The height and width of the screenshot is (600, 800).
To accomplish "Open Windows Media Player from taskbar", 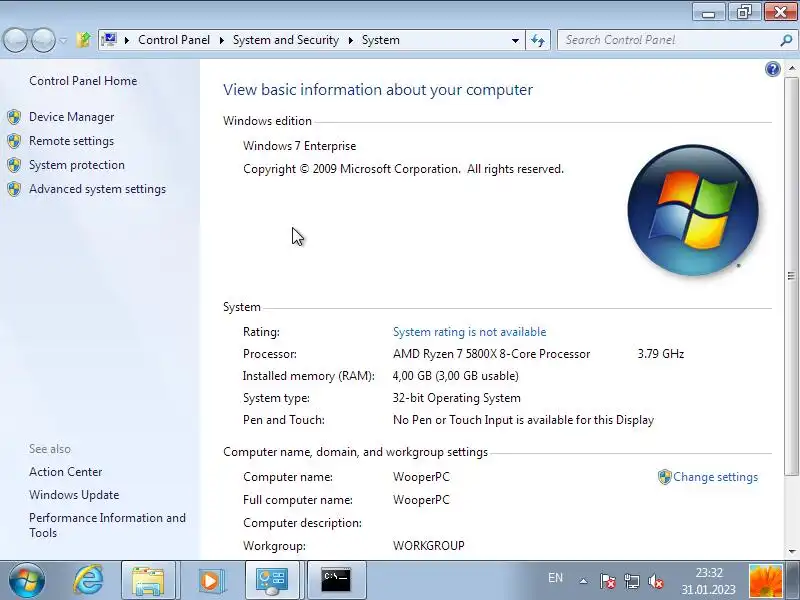I will (x=210, y=580).
